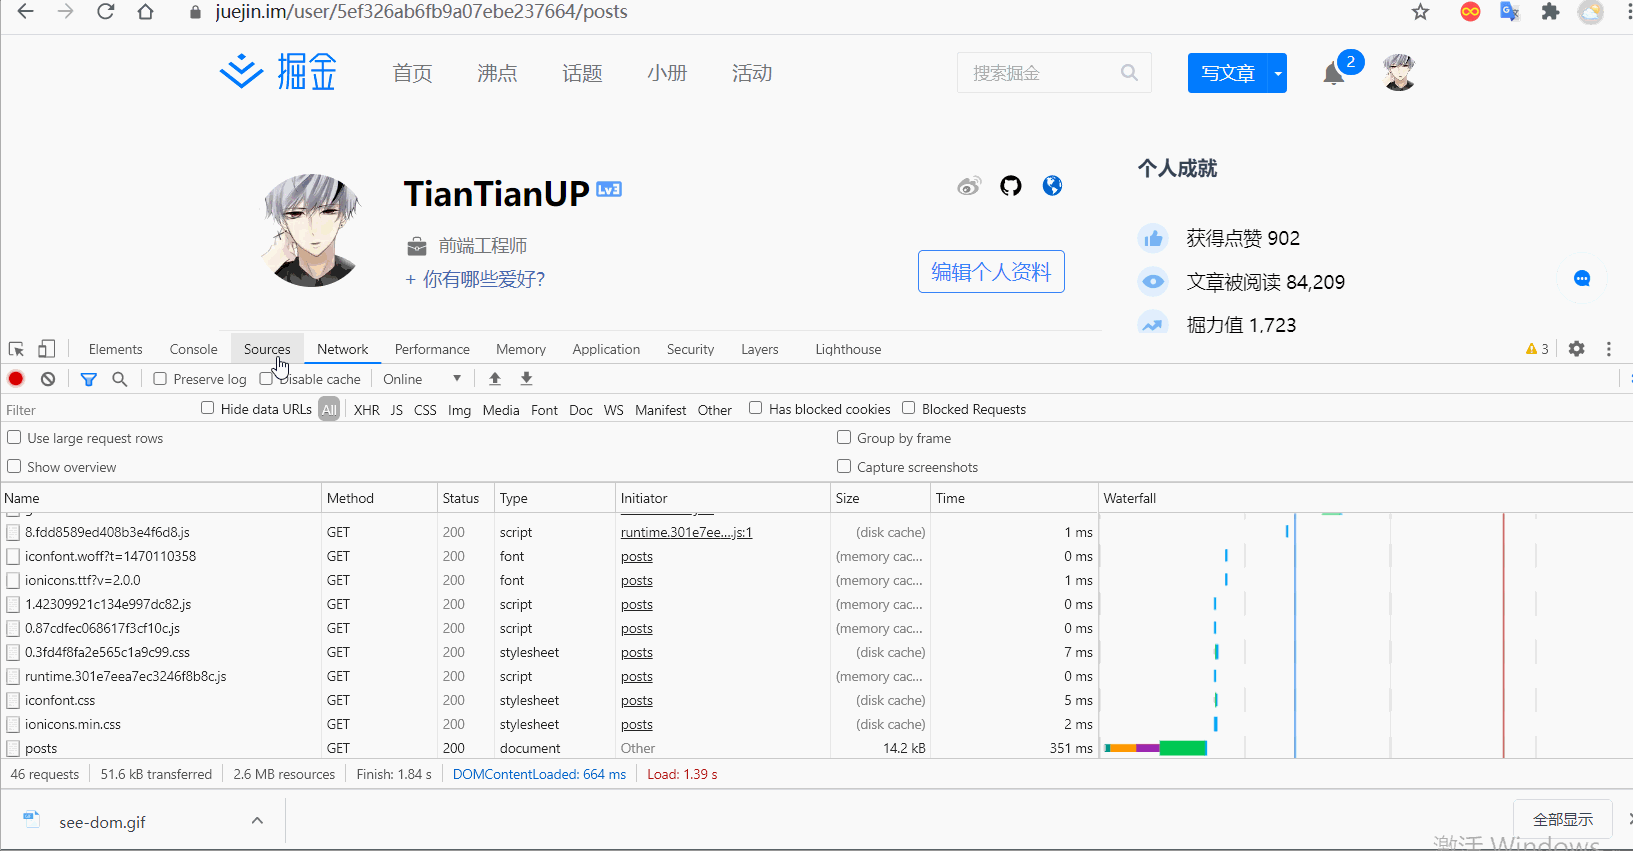
Task: Expand the 写文章 dropdown arrow
Action: (1277, 73)
